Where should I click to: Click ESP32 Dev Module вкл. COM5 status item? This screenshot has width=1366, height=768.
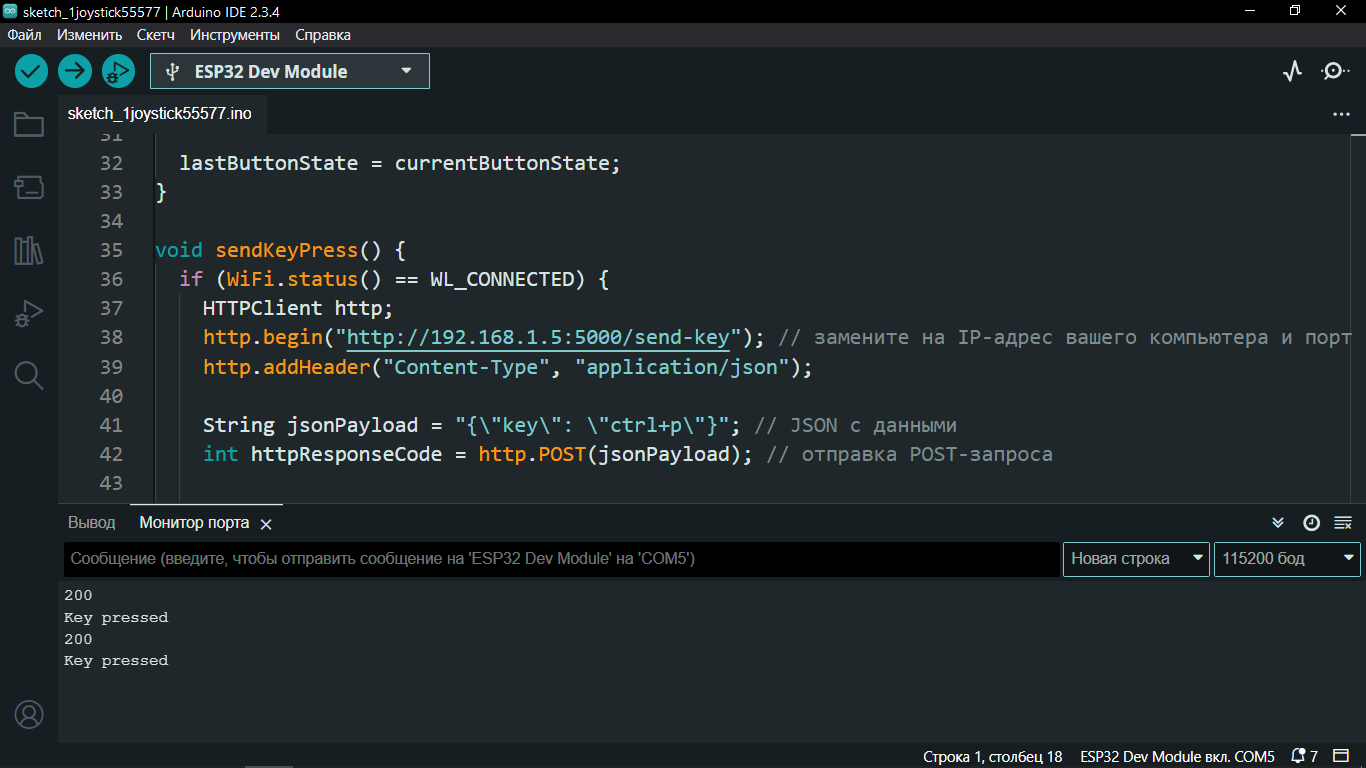1178,757
